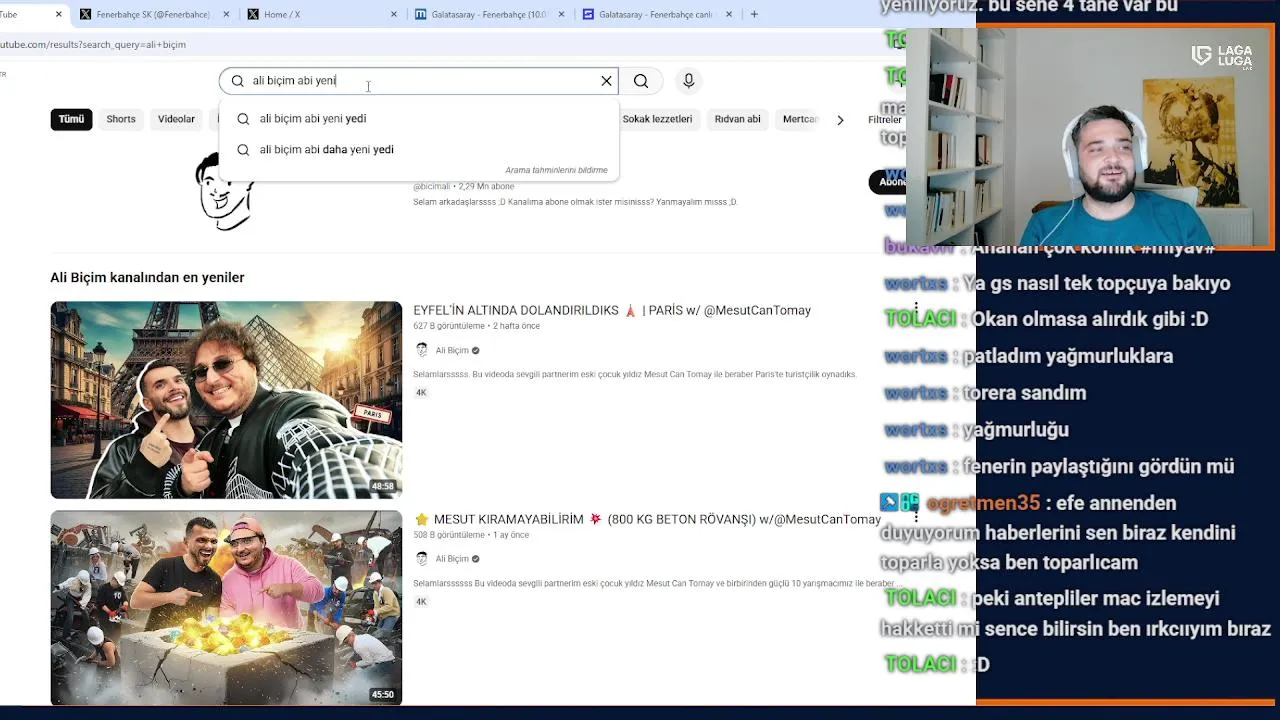Open the 800 KG beton rövanşı thumbnail
The image size is (1280, 720).
[x=226, y=608]
